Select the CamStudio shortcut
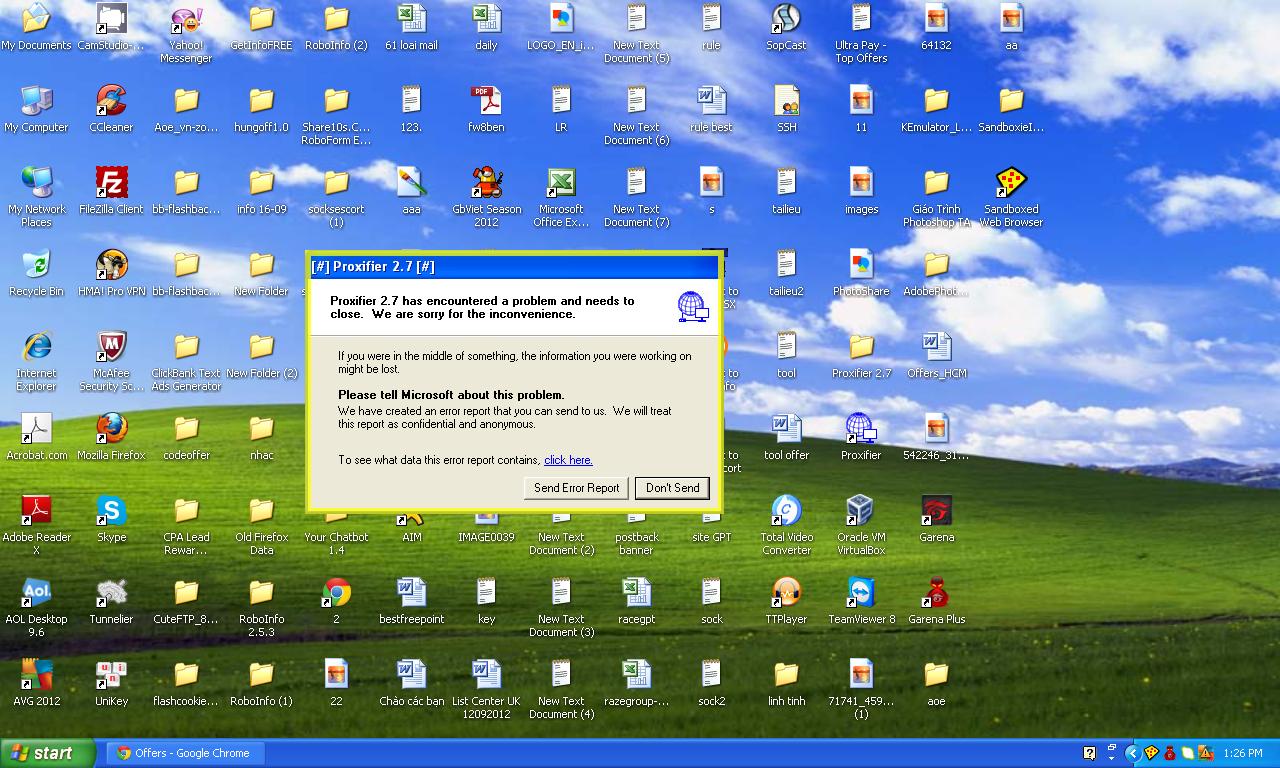 111,27
